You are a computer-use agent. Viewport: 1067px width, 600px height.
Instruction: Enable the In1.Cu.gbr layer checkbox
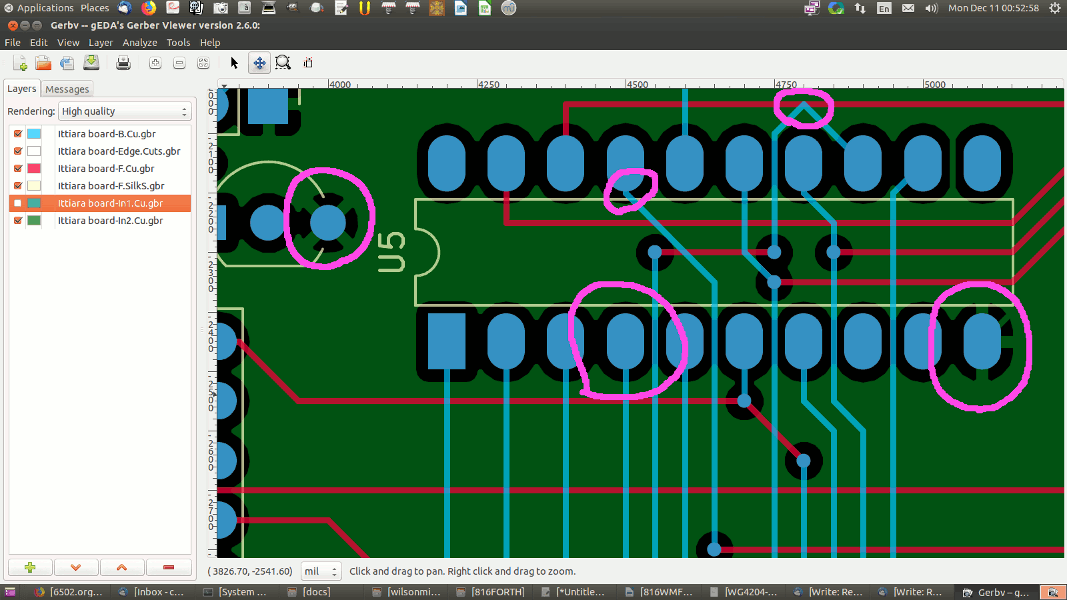click(17, 203)
